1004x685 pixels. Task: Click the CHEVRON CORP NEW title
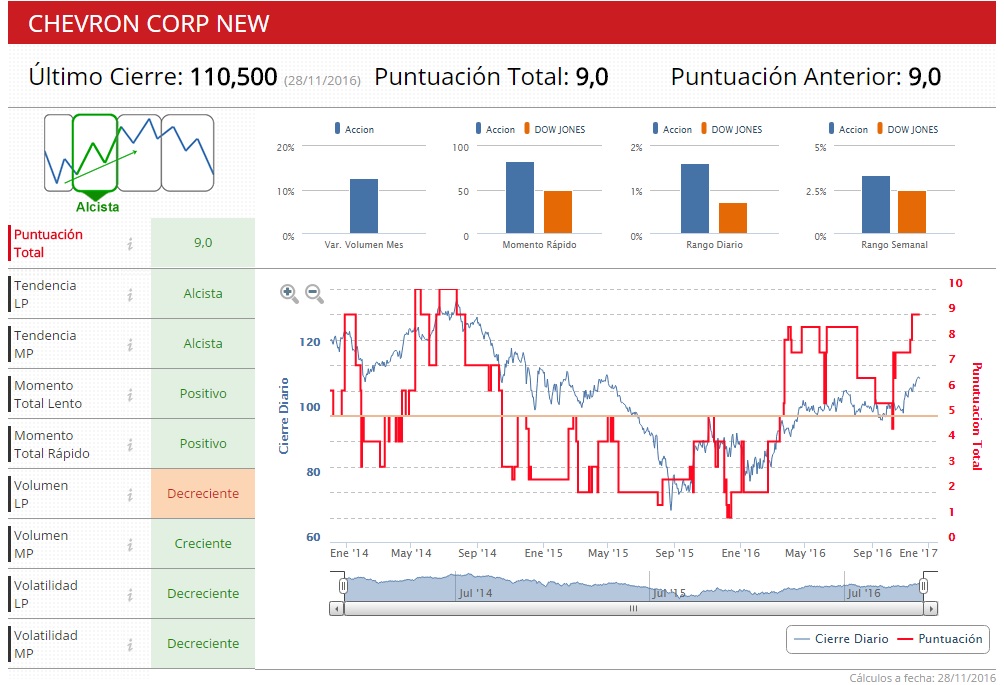[149, 24]
